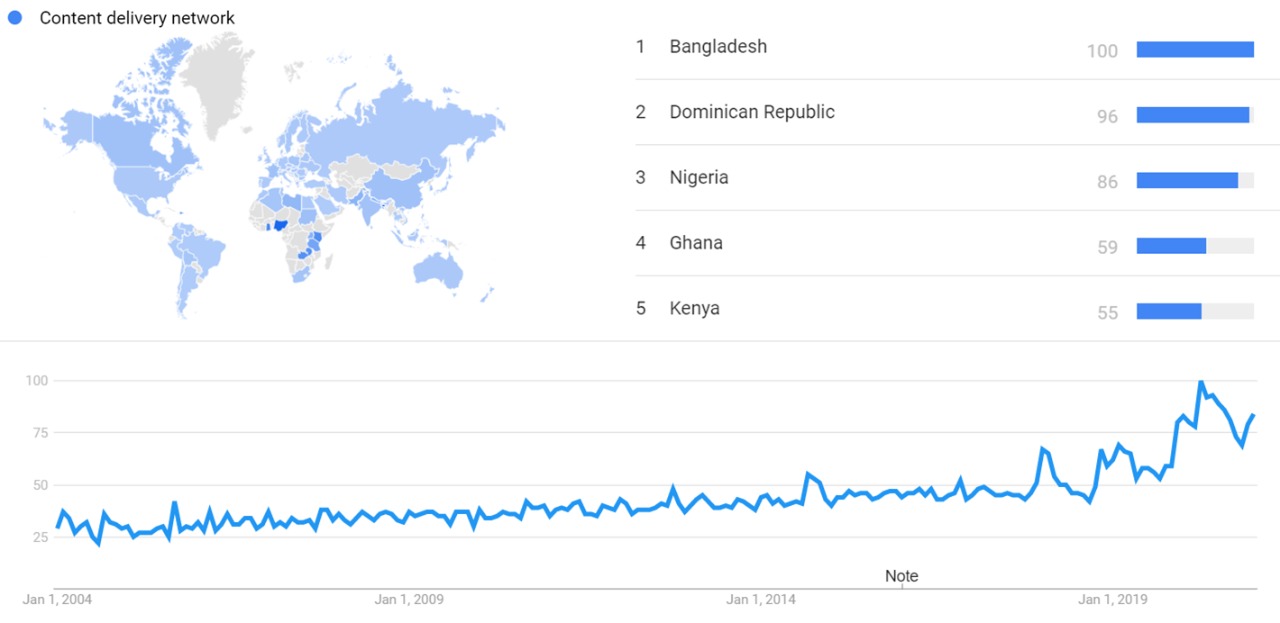
Task: Click the Content delivery network legend label
Action: coord(137,18)
